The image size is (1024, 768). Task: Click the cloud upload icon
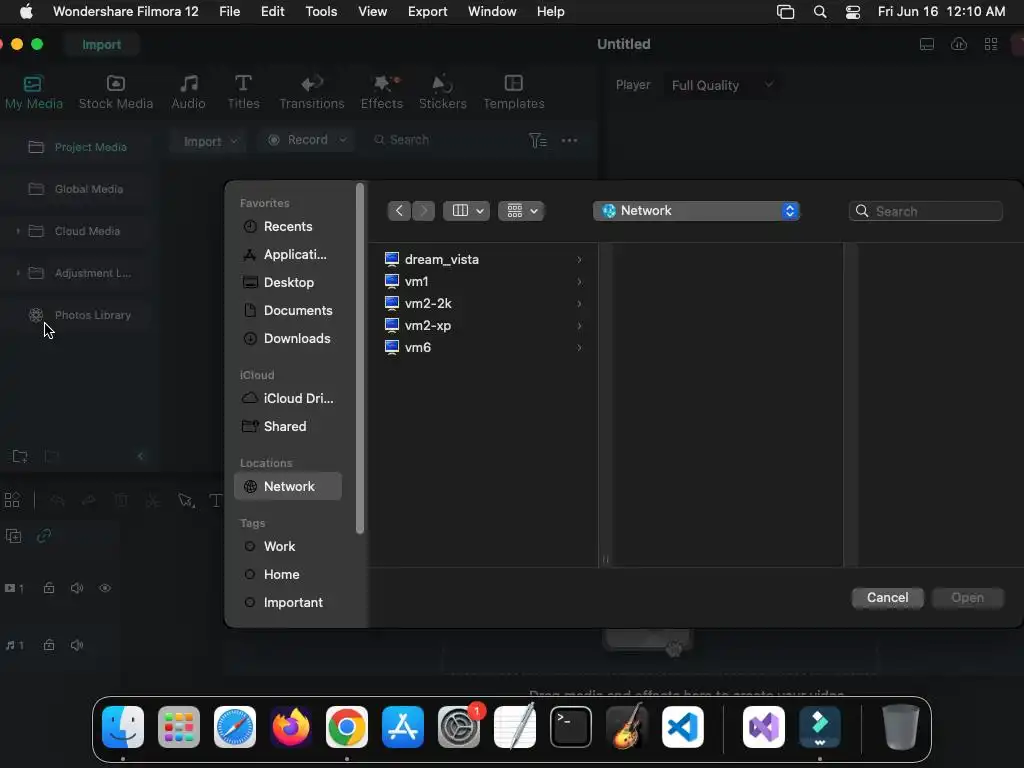[958, 44]
